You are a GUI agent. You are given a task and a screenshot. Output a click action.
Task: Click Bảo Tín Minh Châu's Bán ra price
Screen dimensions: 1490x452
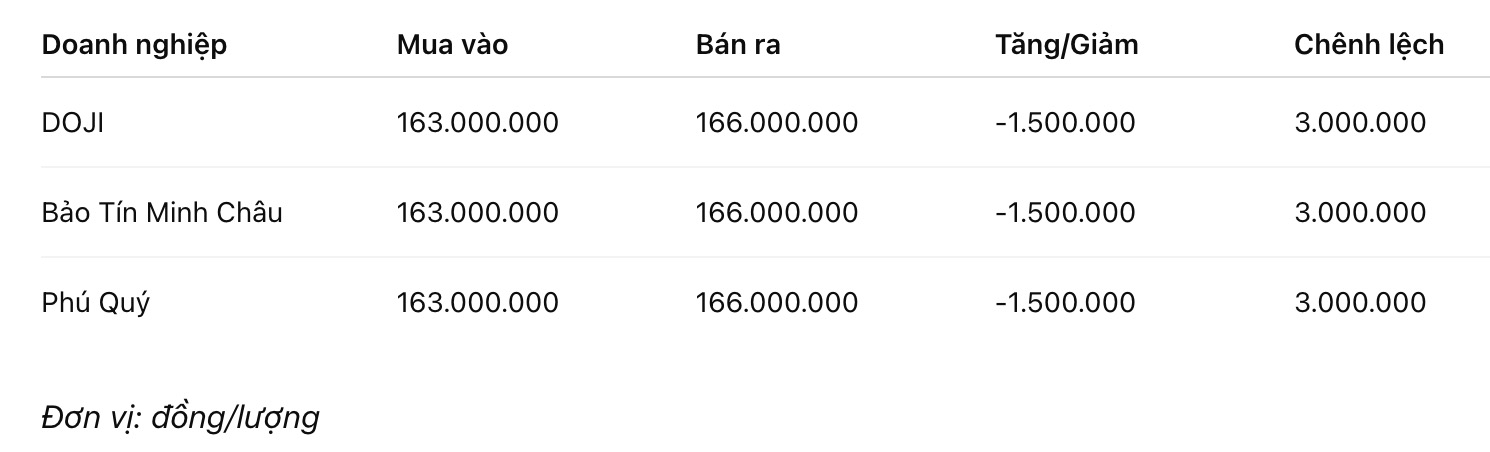click(776, 213)
